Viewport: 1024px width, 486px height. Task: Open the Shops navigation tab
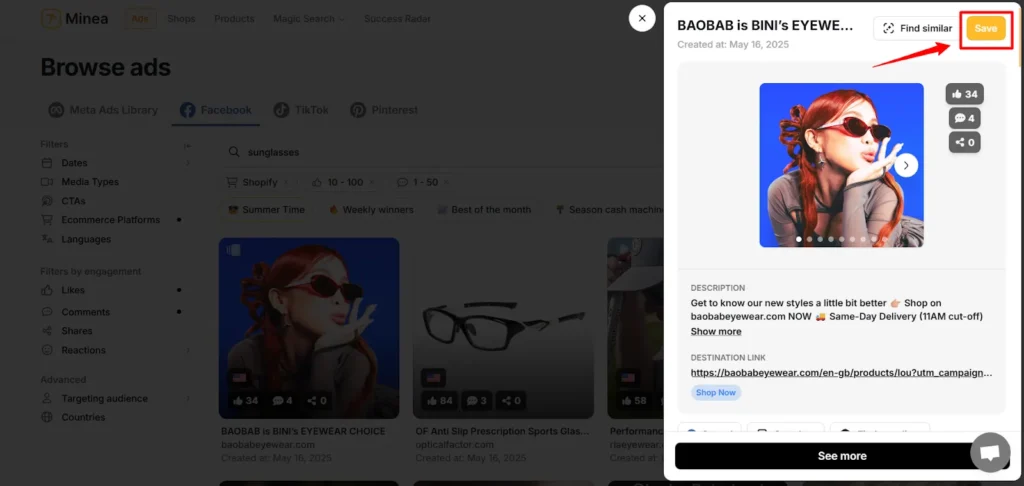(x=181, y=19)
